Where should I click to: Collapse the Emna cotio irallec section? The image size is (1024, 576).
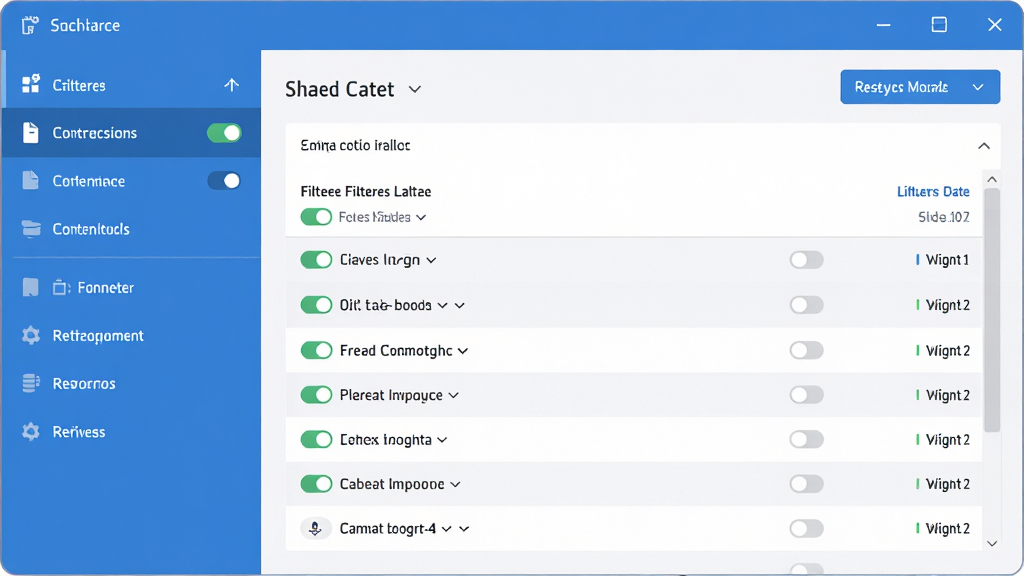pyautogui.click(x=984, y=146)
